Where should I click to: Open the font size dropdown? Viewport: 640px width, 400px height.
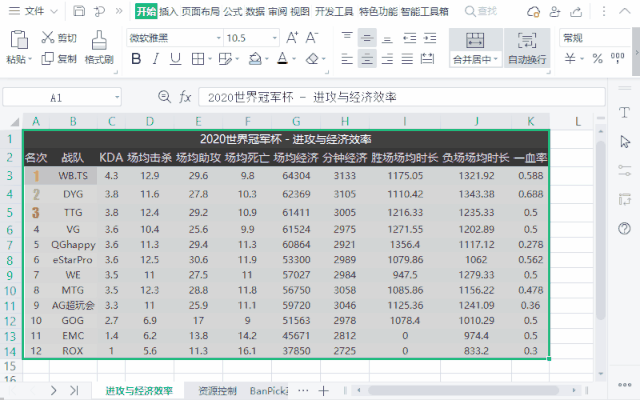tap(275, 38)
